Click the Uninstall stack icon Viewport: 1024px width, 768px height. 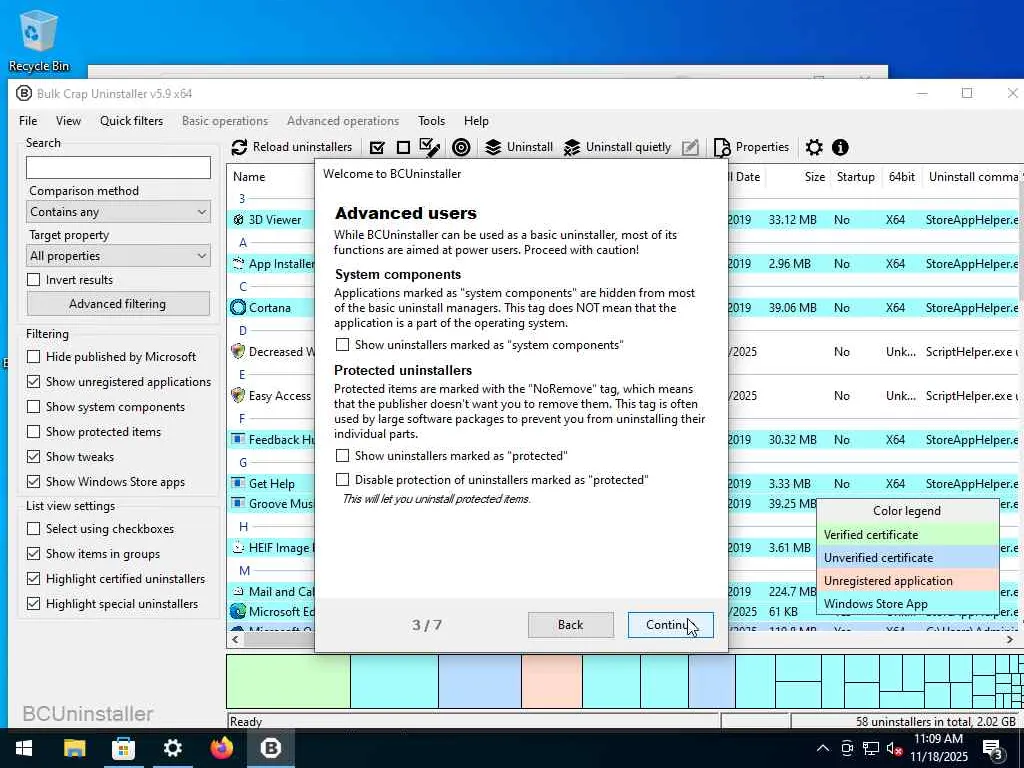(493, 148)
